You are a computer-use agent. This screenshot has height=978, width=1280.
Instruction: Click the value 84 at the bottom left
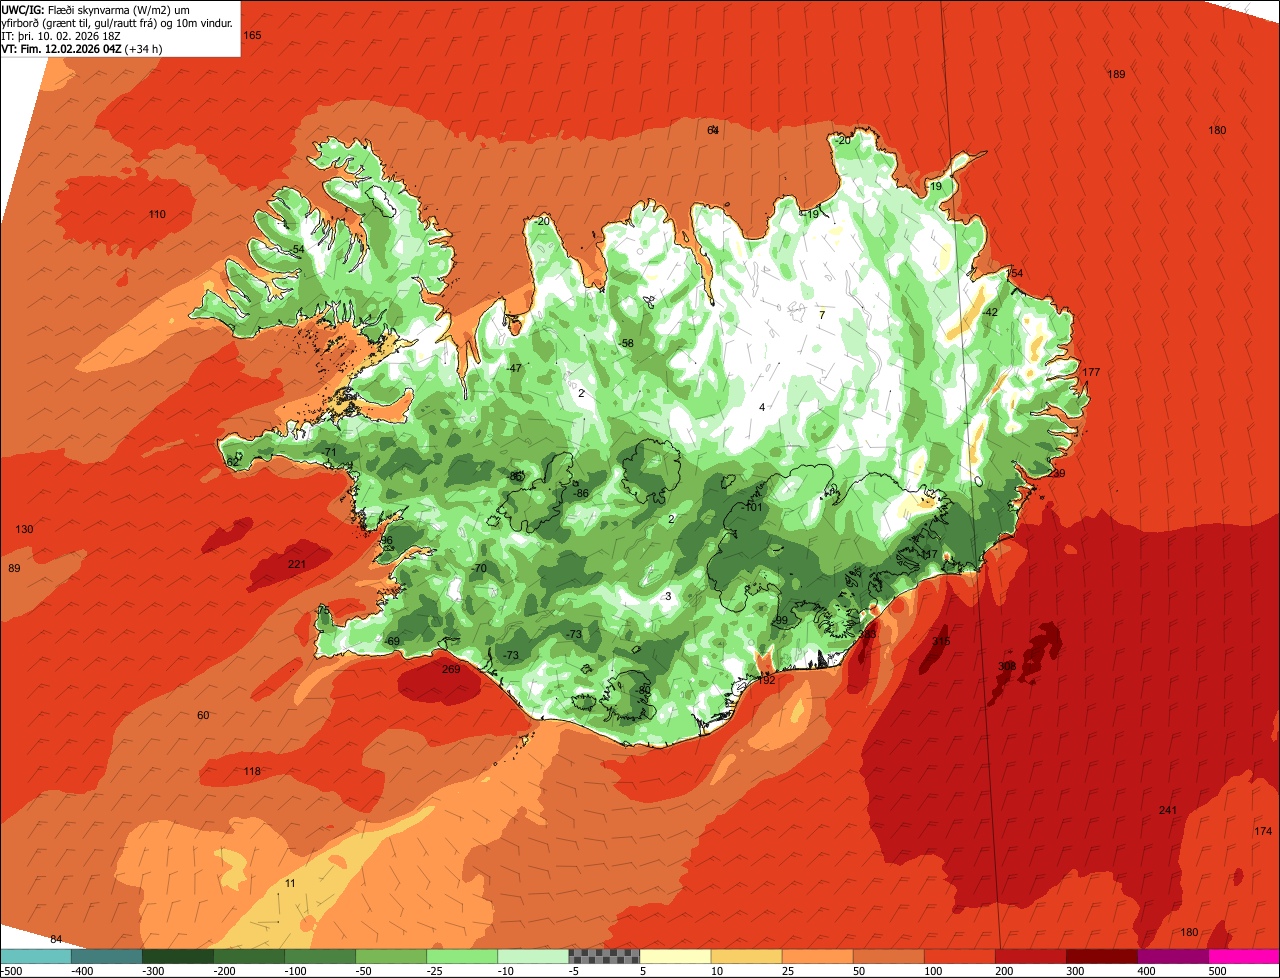pyautogui.click(x=56, y=939)
